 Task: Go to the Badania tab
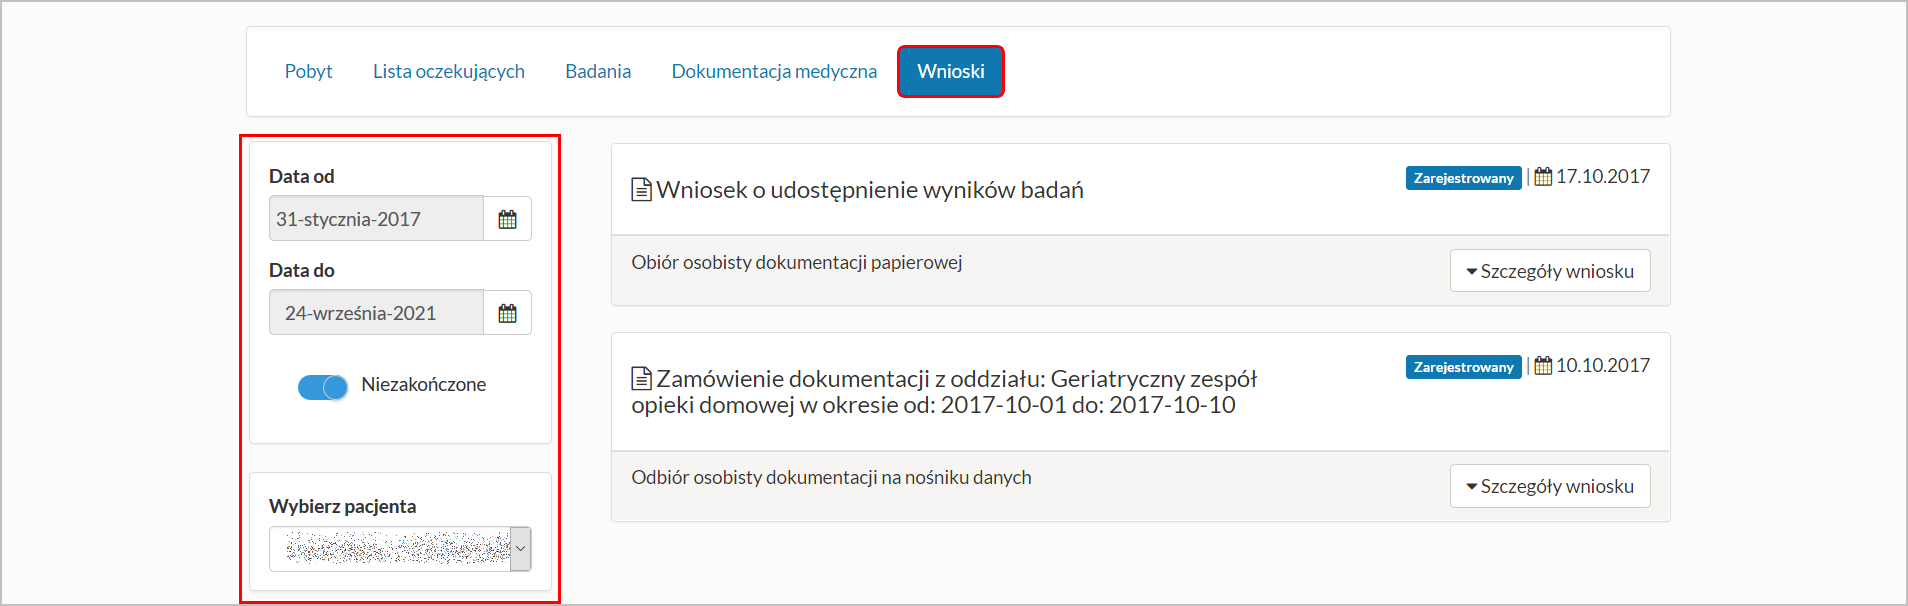coord(598,71)
